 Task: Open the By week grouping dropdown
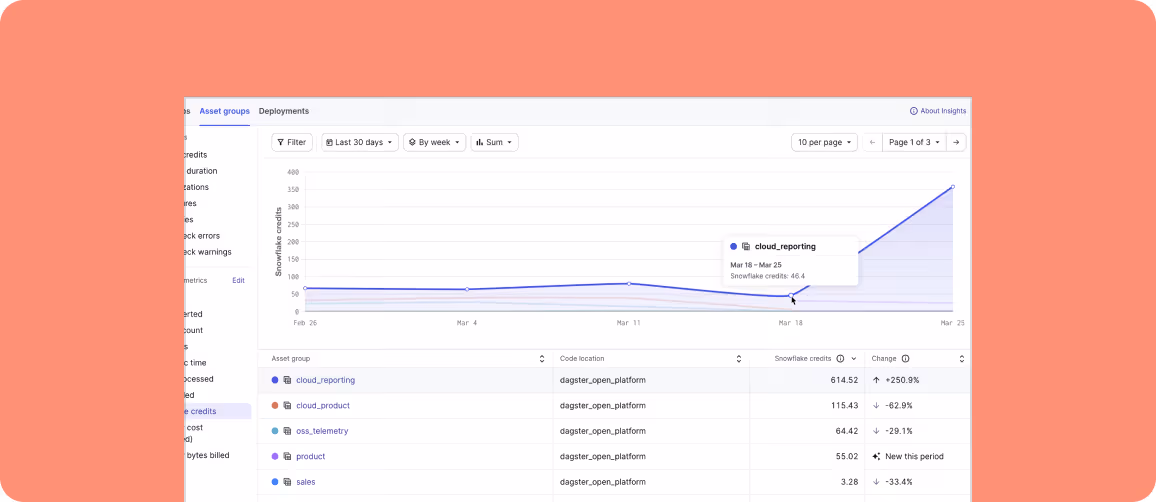tap(434, 142)
